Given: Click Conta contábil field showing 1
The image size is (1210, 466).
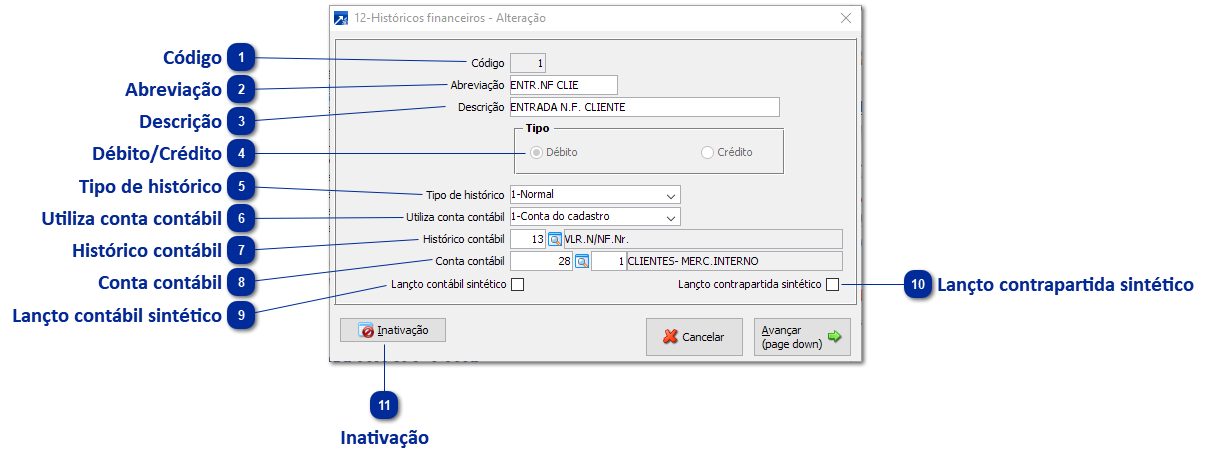Looking at the screenshot, I should [609, 261].
